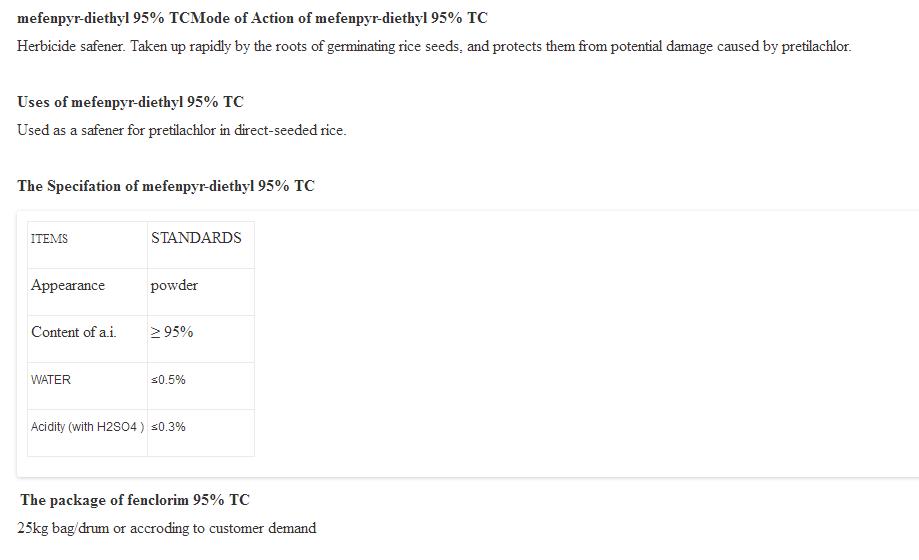Click the 'Acidity (with H2SO4)' cell
The height and width of the screenshot is (560, 919).
(87, 427)
